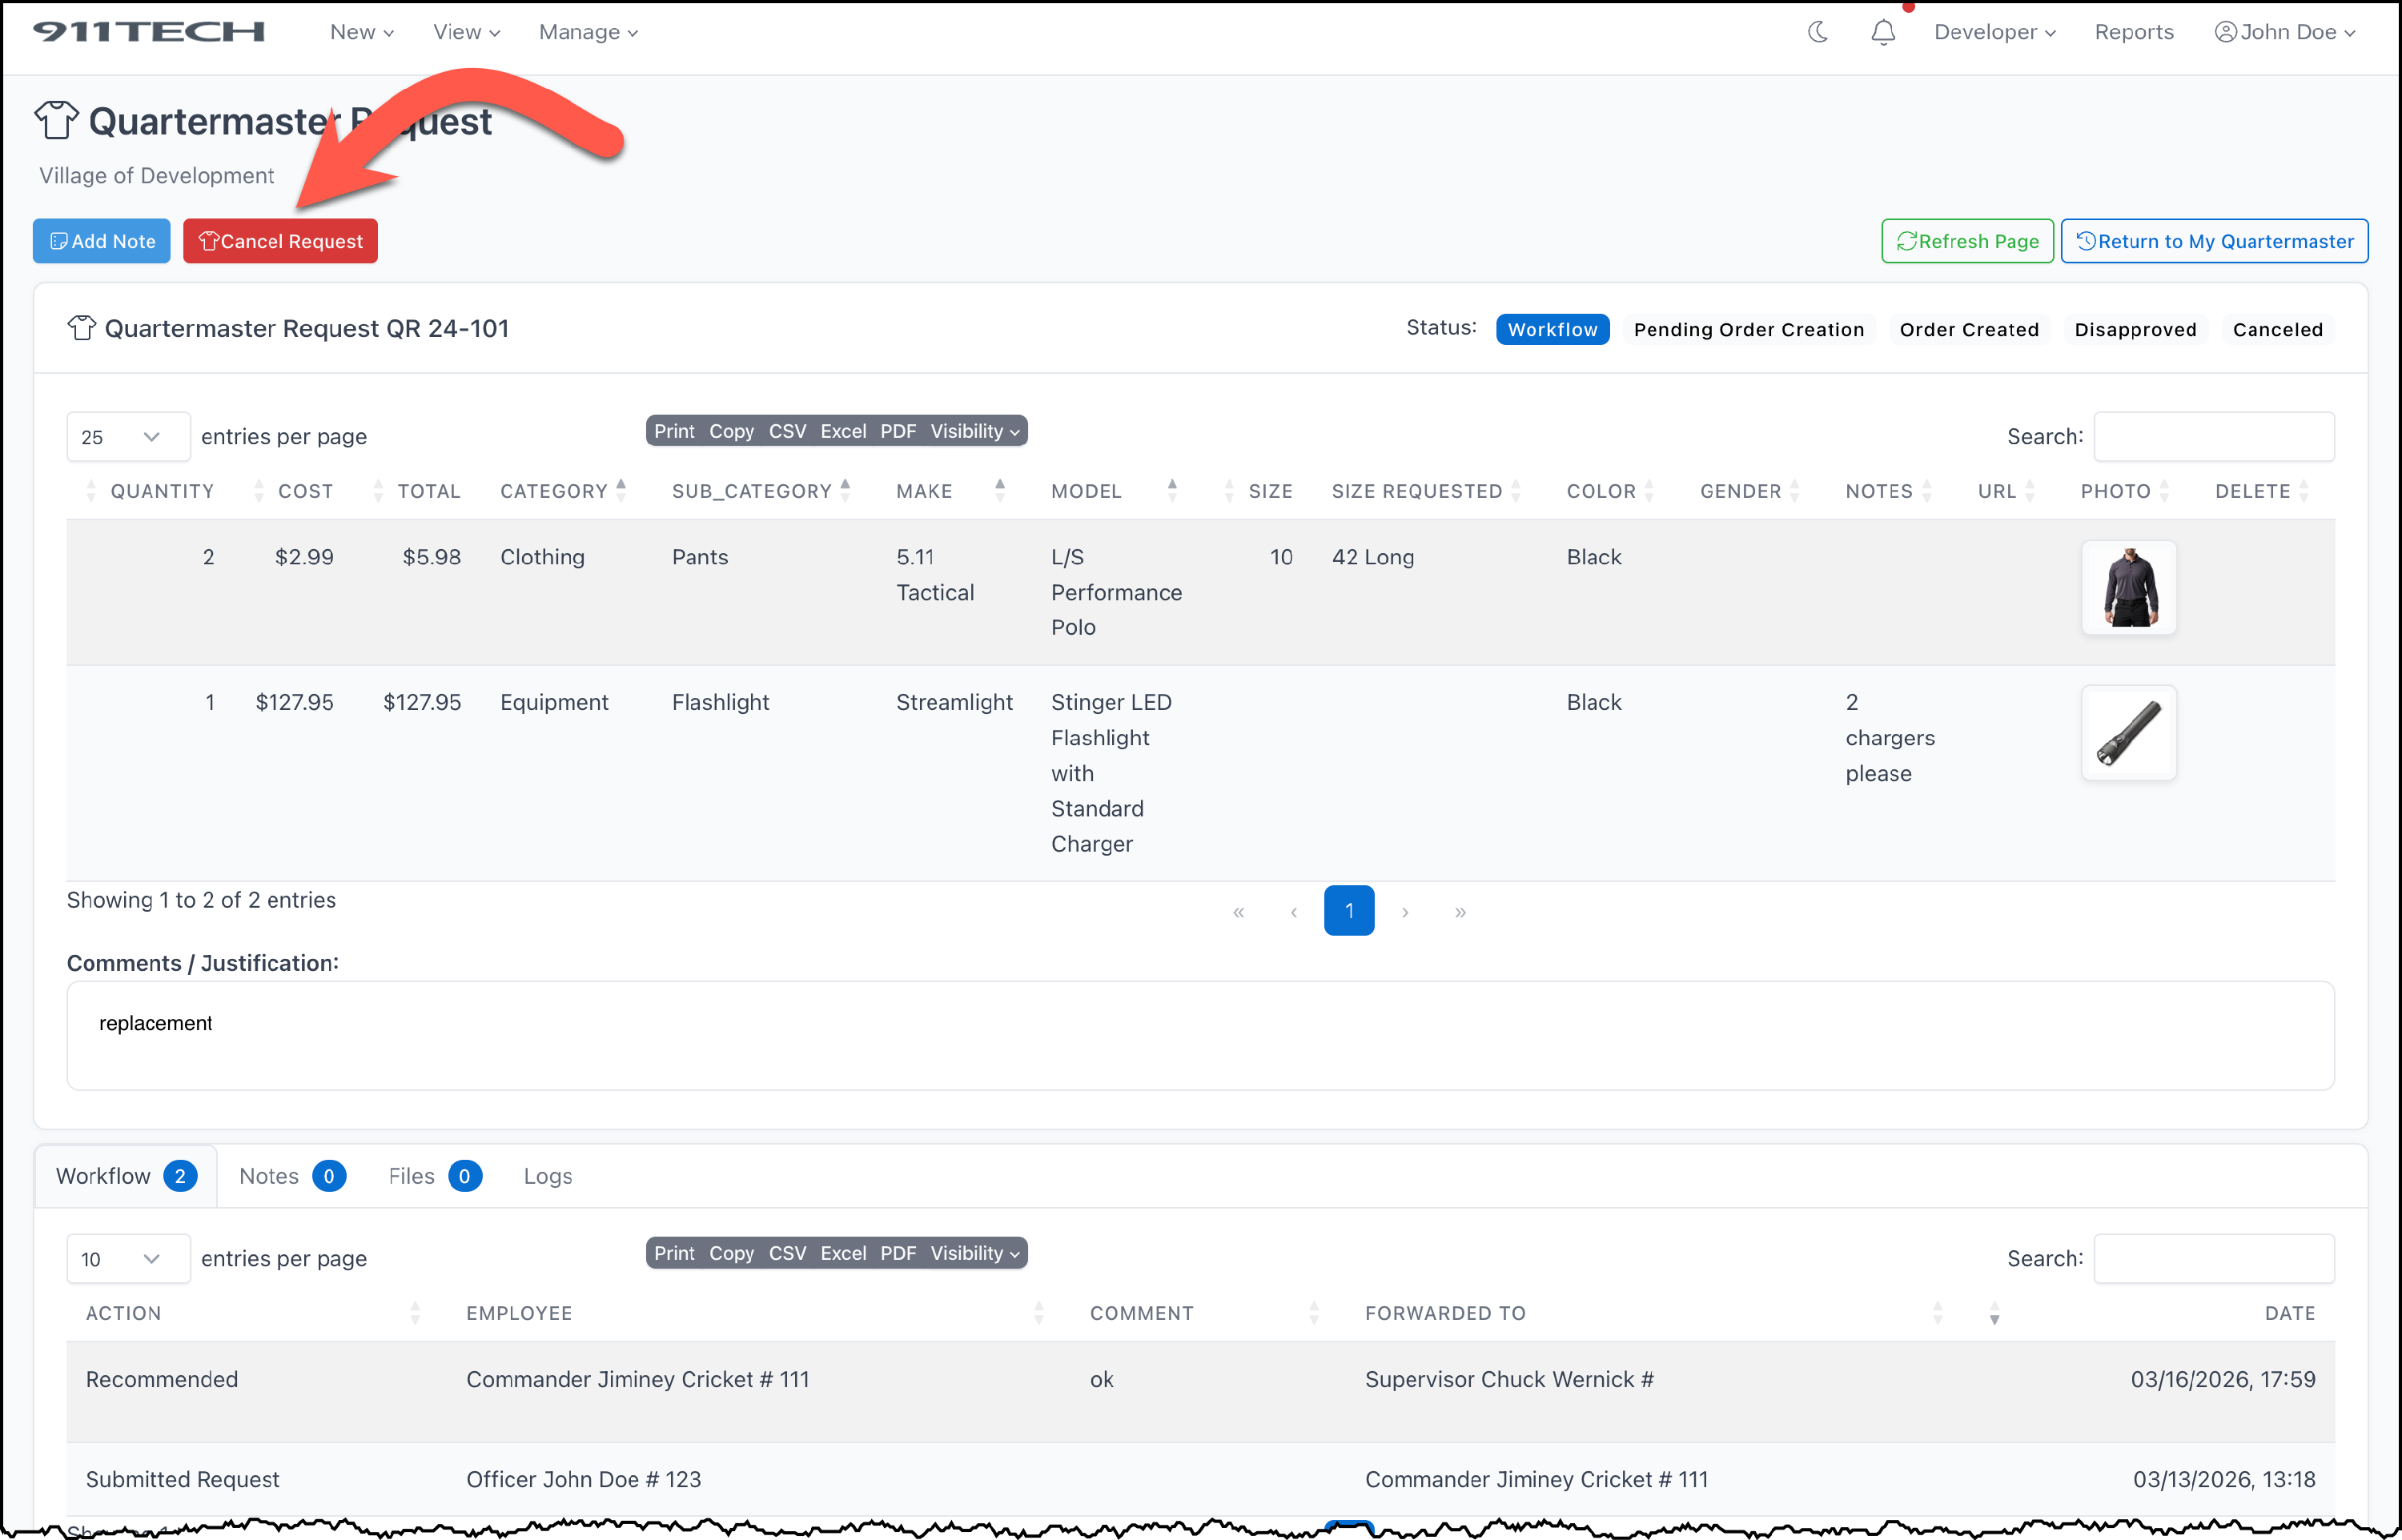Image resolution: width=2402 pixels, height=1540 pixels.
Task: Click the Refresh Page button
Action: [x=1967, y=241]
